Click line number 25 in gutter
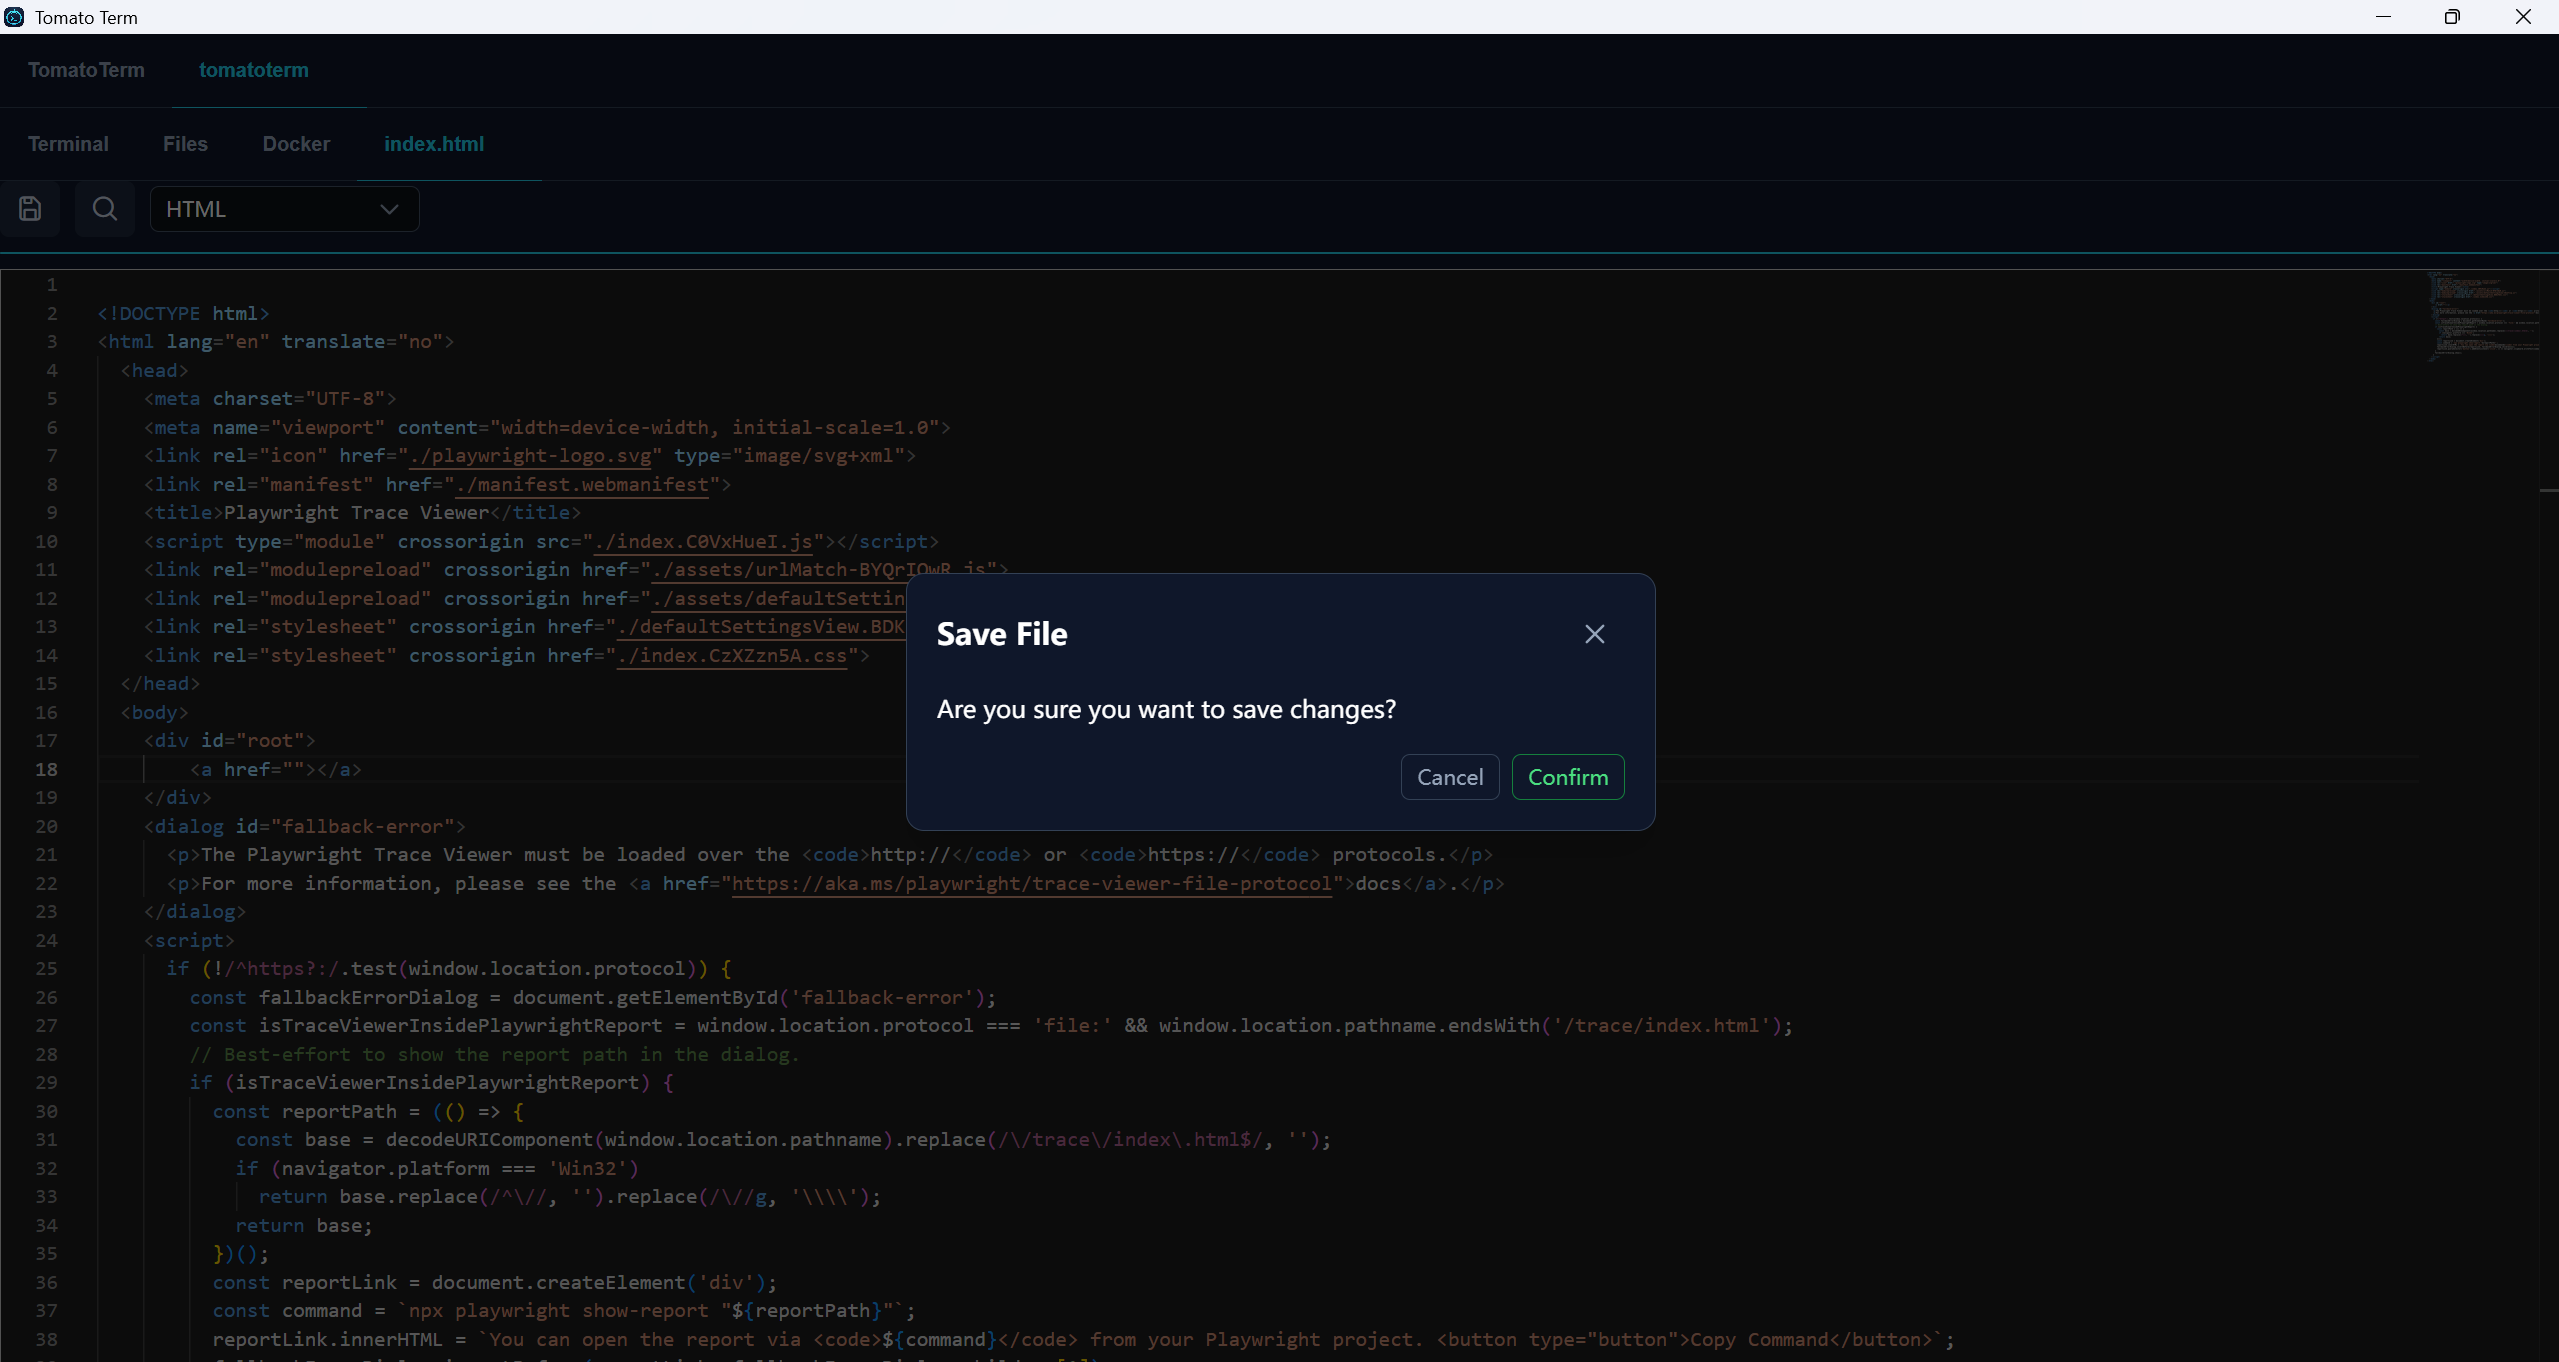The height and width of the screenshot is (1362, 2559). click(x=46, y=968)
